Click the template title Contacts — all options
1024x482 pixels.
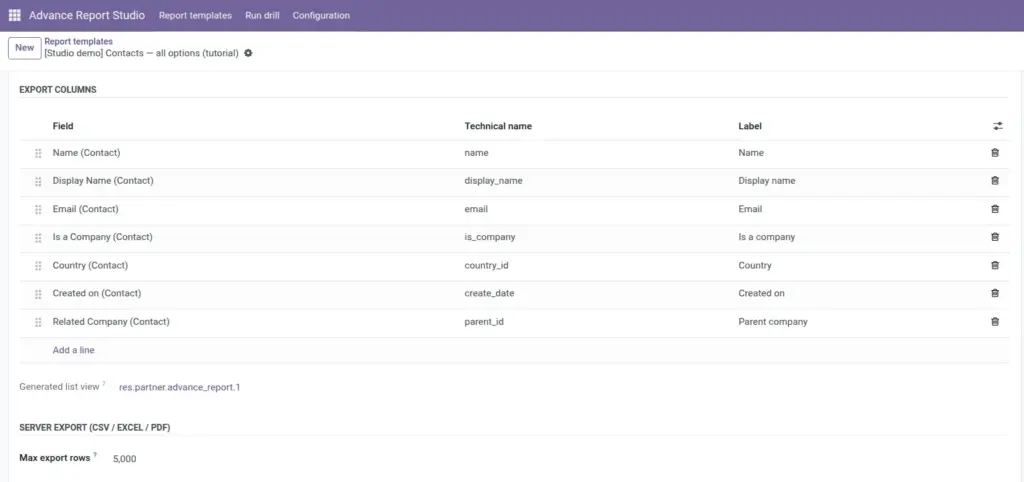(141, 53)
